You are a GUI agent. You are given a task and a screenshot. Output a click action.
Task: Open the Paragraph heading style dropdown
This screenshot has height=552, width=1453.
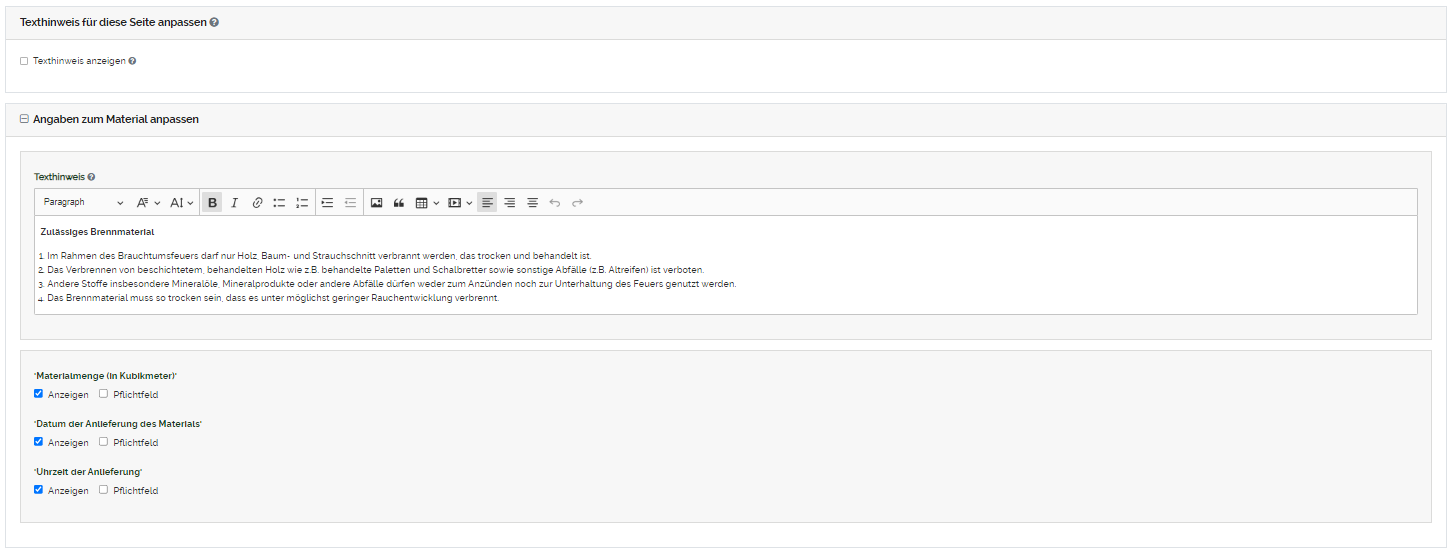click(x=83, y=203)
